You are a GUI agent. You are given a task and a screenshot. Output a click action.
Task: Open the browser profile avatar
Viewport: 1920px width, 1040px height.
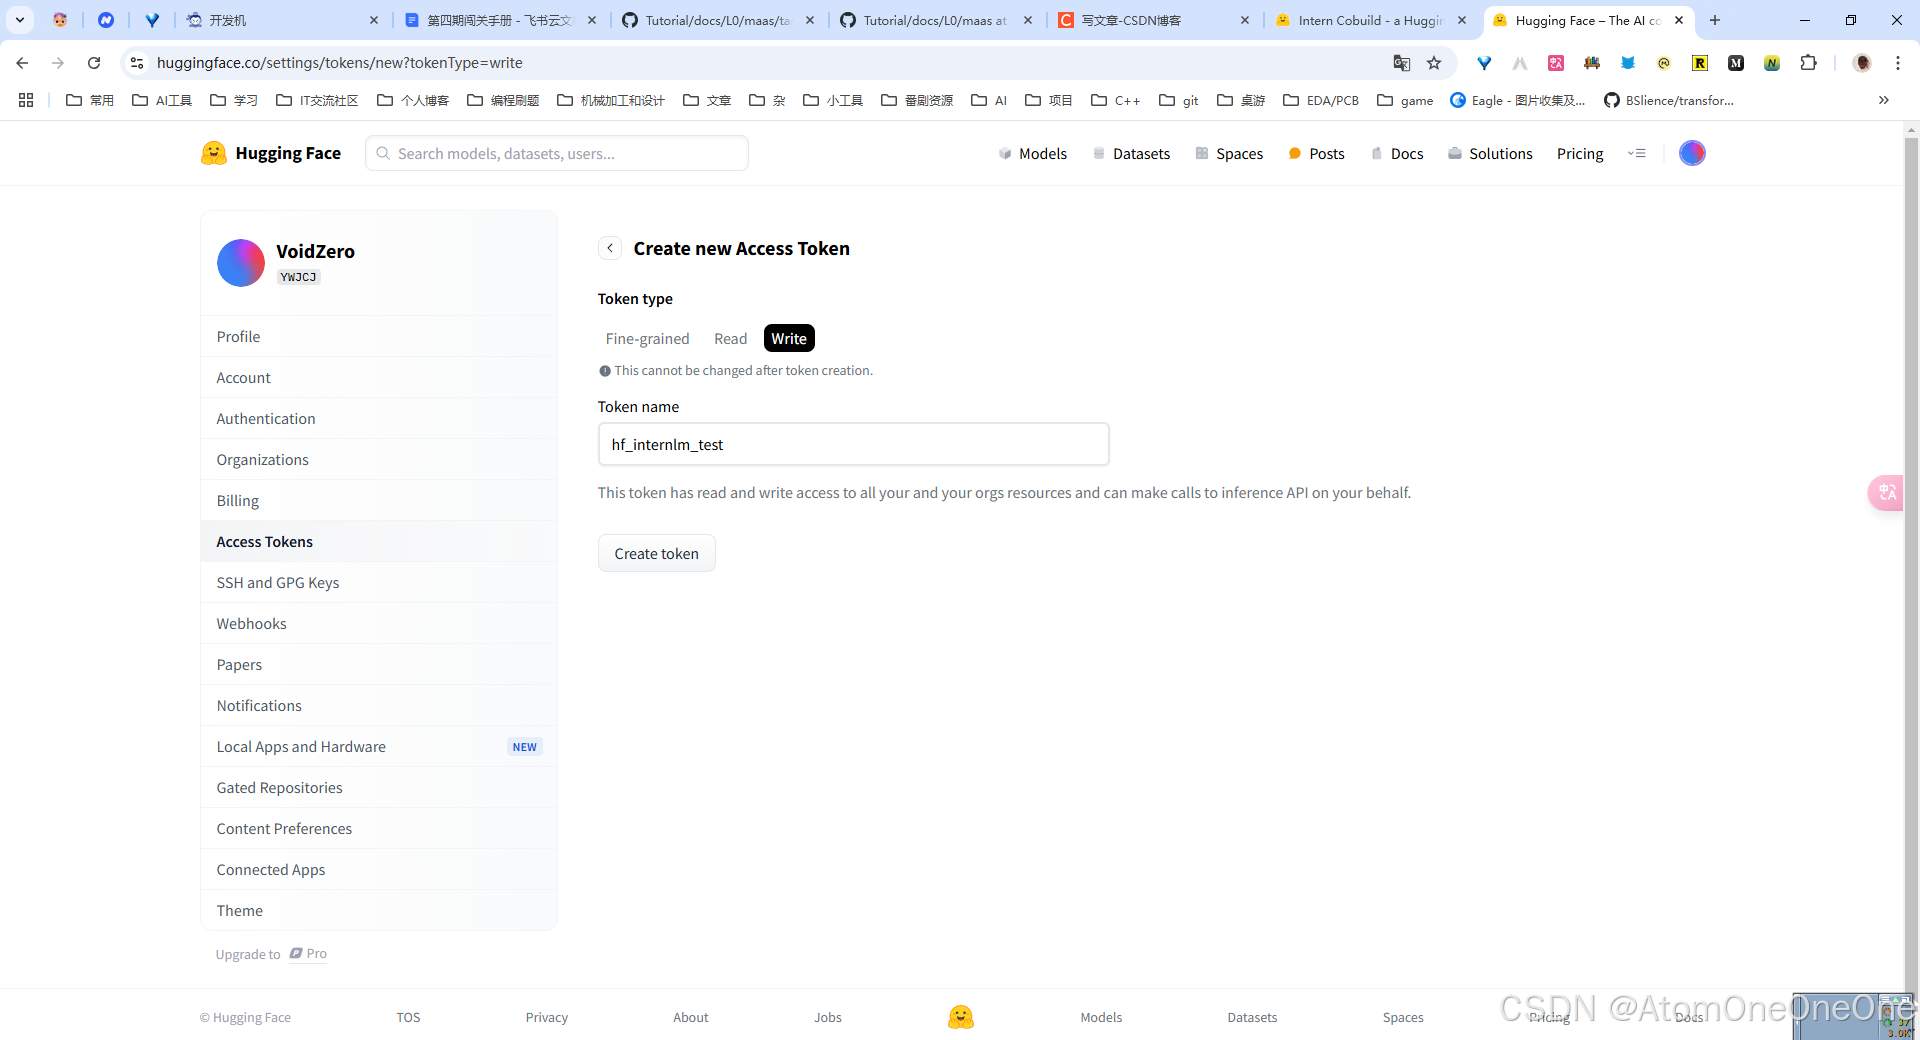1862,63
